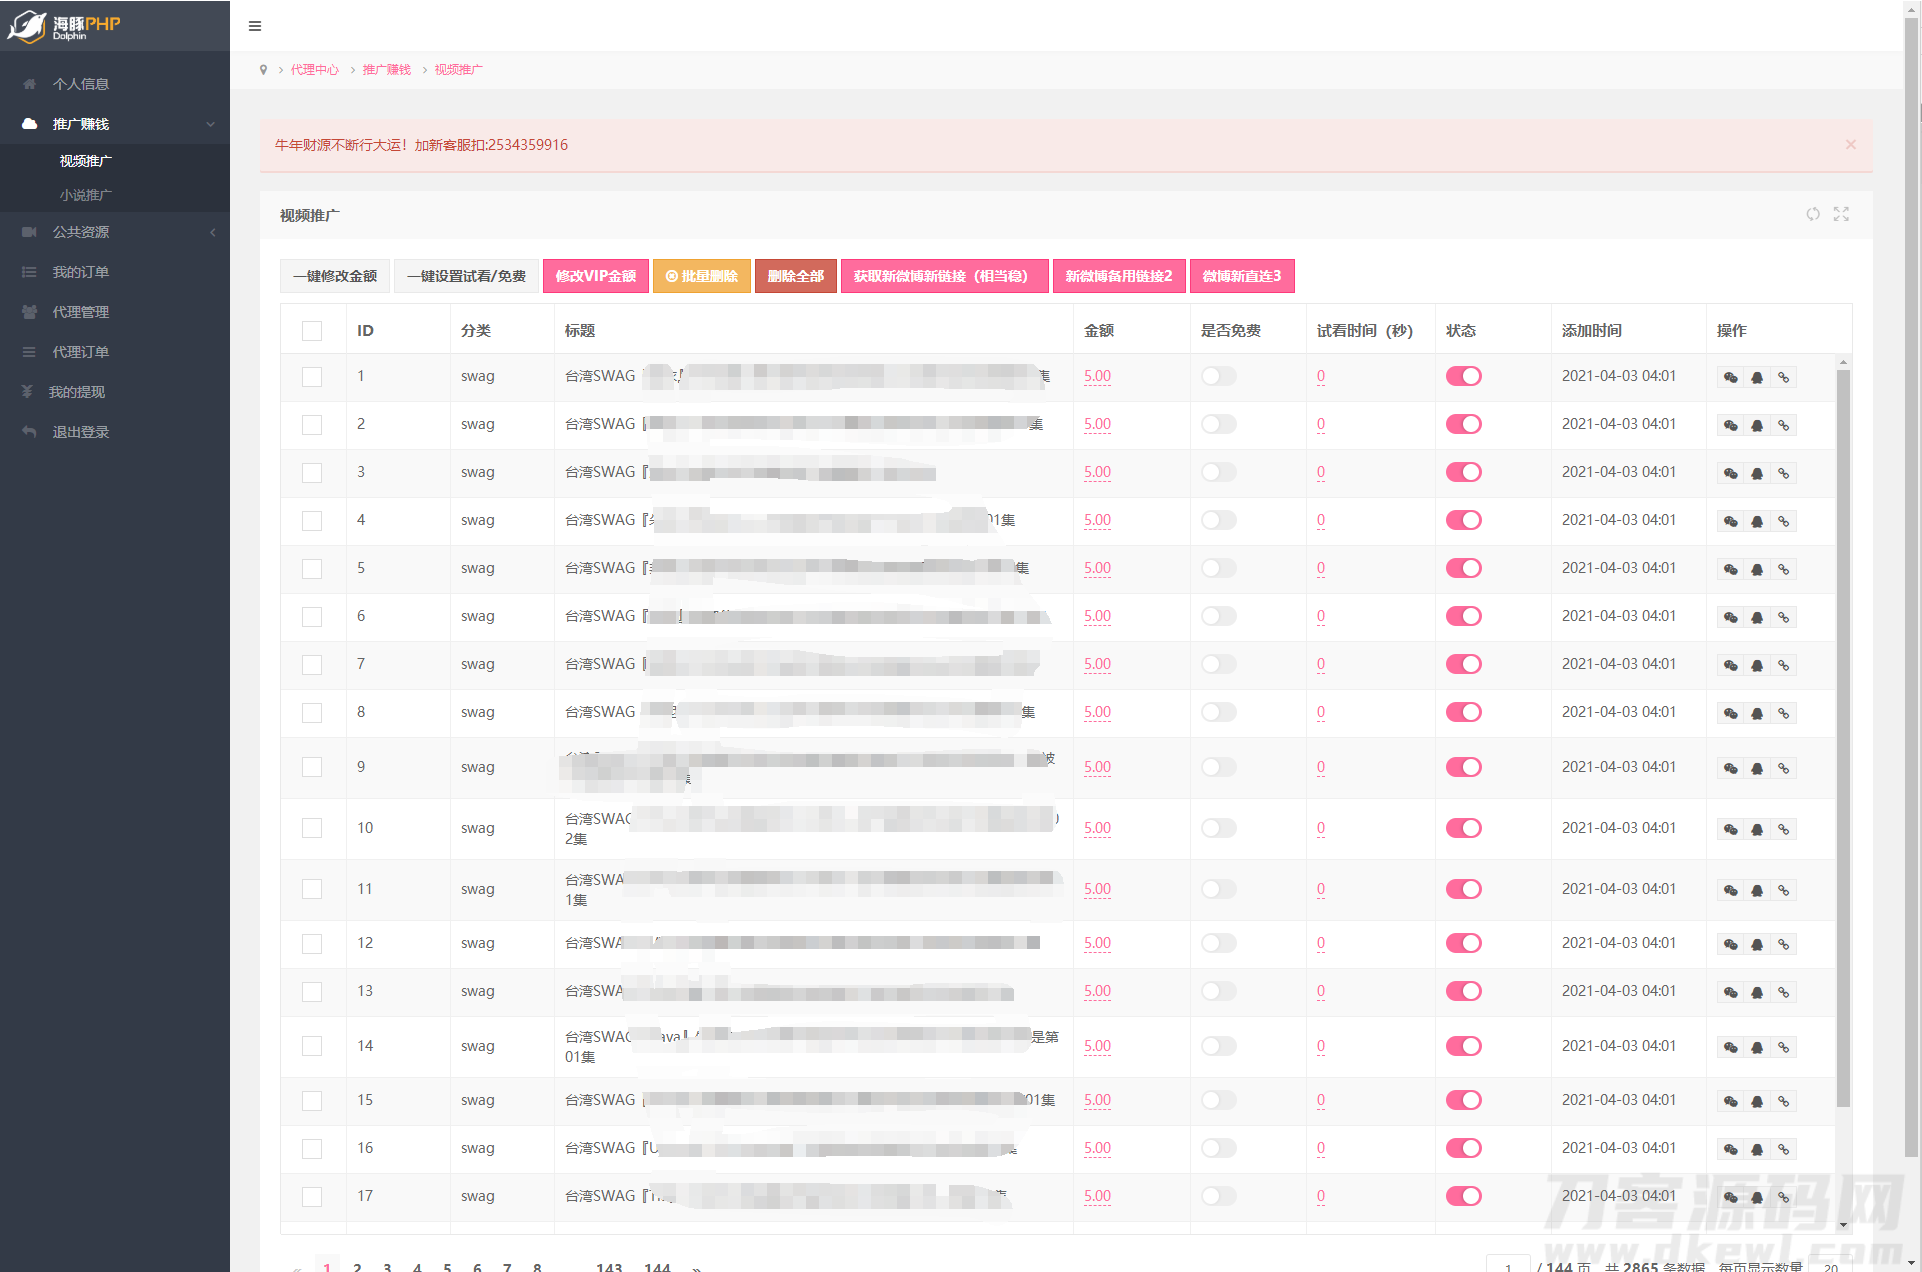1922x1272 pixels.
Task: Click the QQ penguin icon in row 3
Action: 1757,473
